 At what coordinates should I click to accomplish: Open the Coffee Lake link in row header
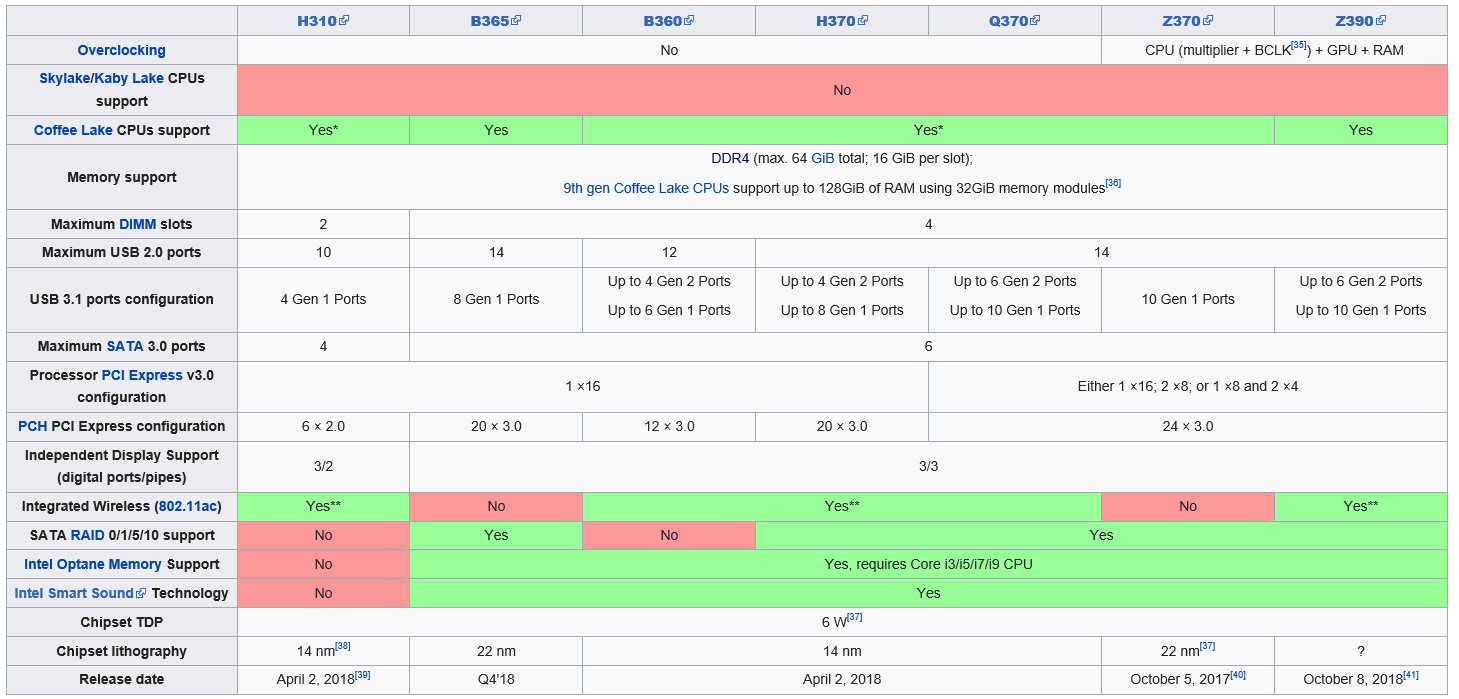[x=73, y=130]
